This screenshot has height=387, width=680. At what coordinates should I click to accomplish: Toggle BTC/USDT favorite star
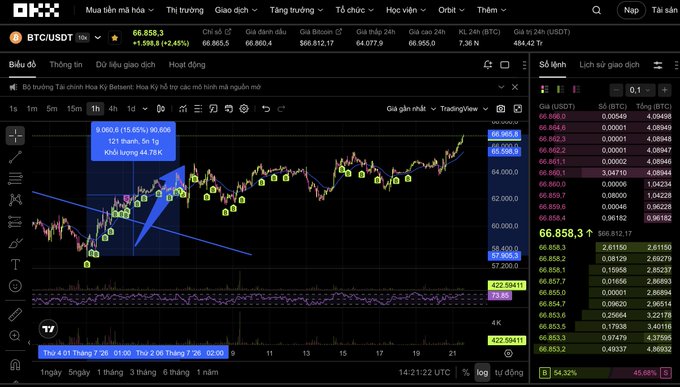(114, 38)
